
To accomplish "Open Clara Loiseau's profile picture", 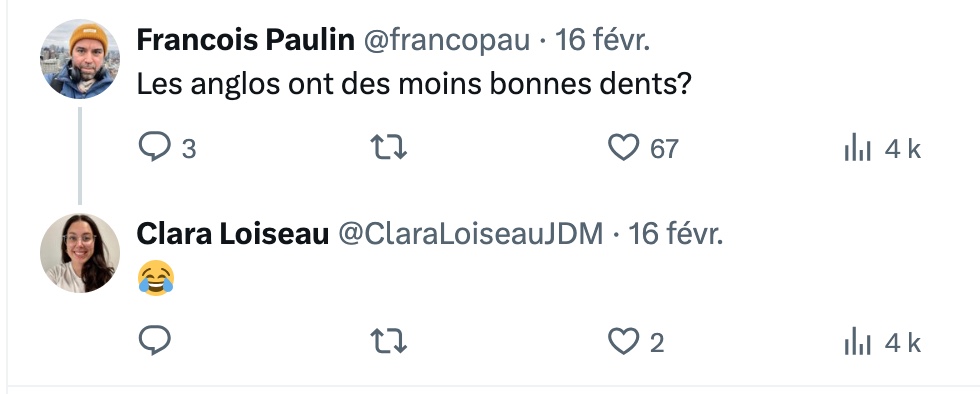I will click(79, 253).
